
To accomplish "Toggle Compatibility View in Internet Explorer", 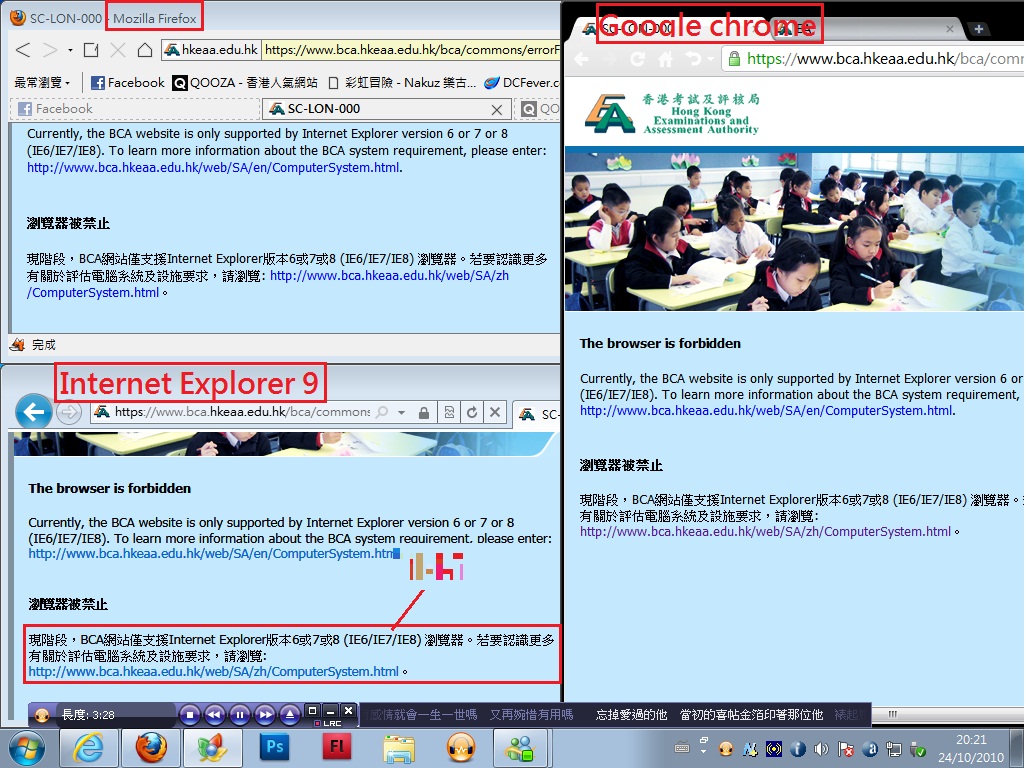I will (449, 412).
